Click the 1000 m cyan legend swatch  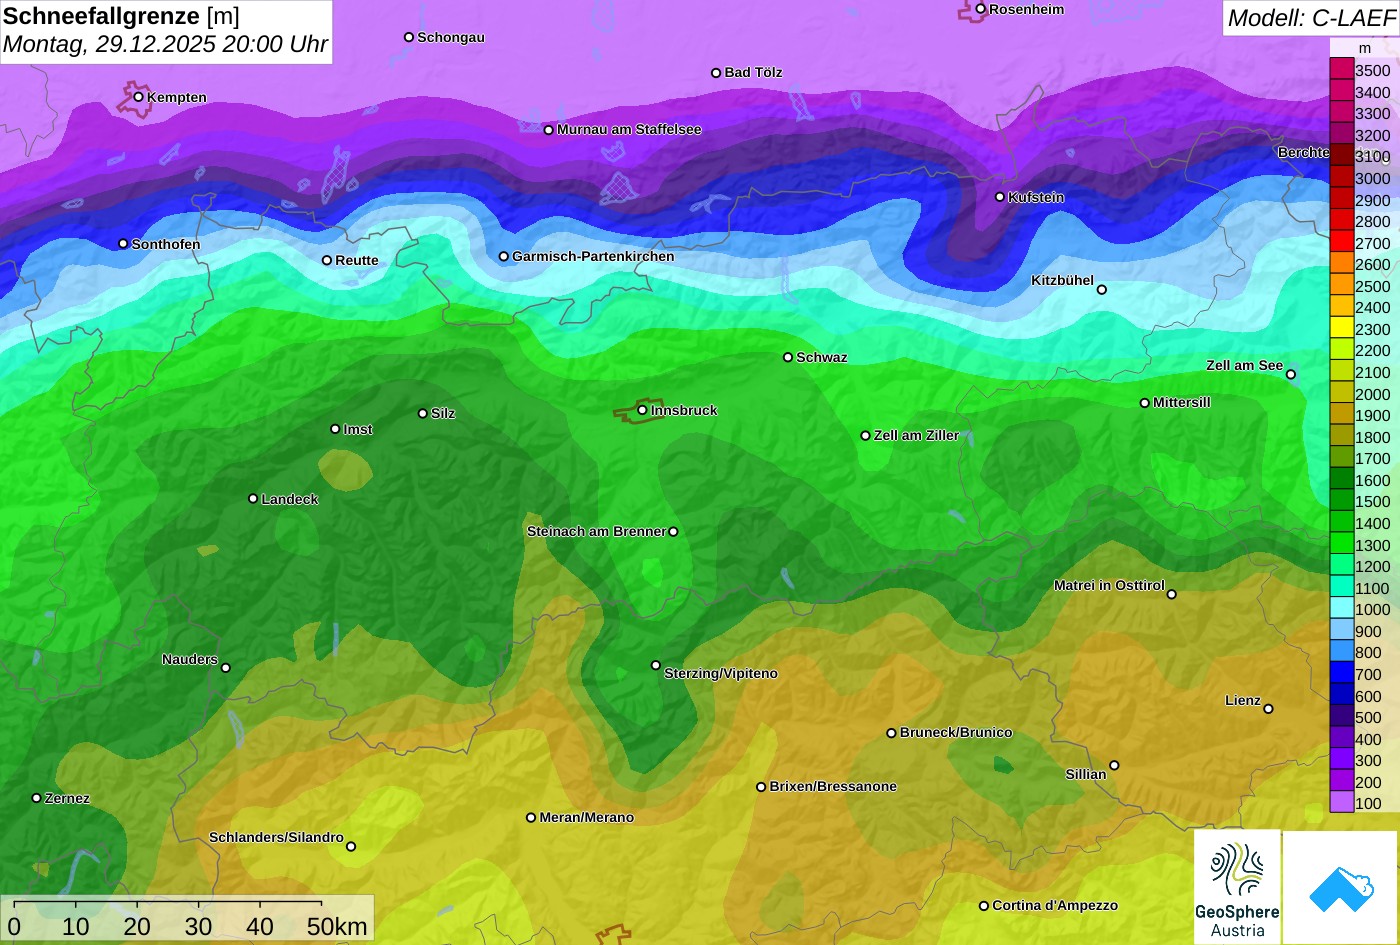1341,609
